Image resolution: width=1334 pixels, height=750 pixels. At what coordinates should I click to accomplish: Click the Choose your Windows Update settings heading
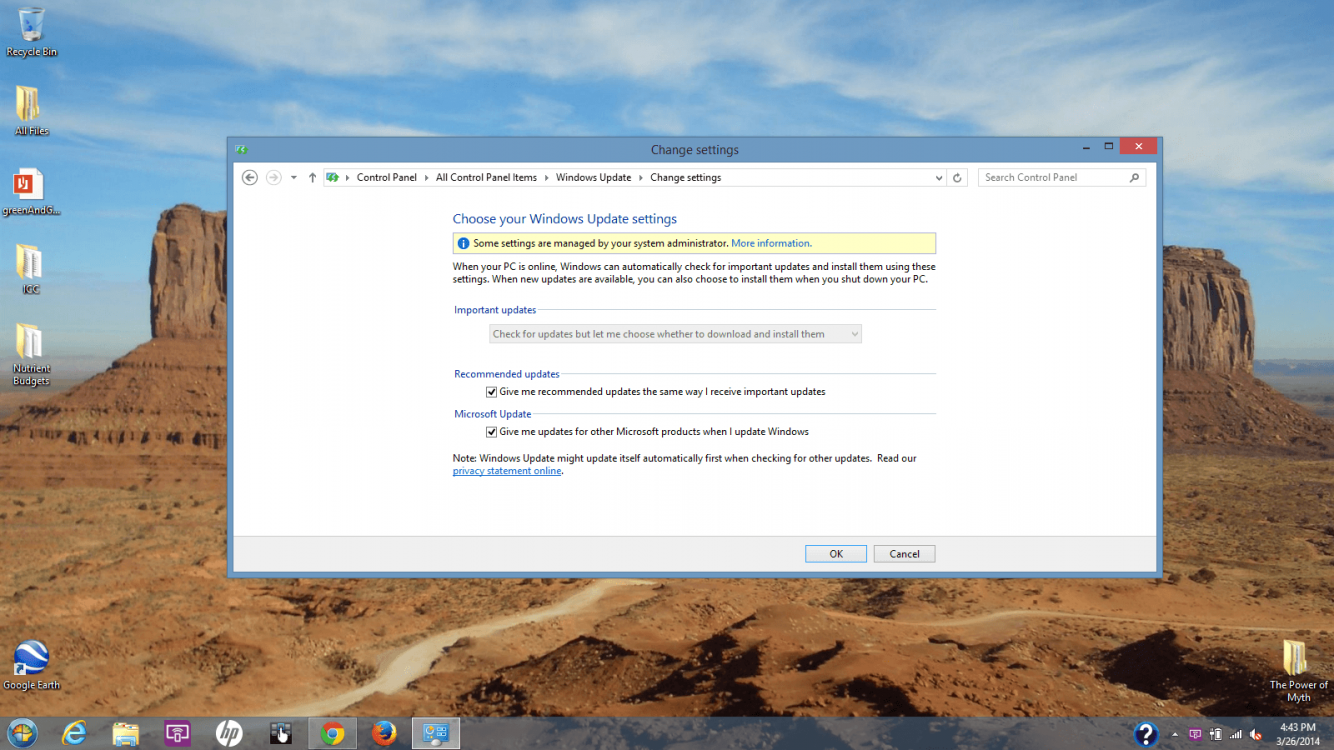pyautogui.click(x=564, y=219)
